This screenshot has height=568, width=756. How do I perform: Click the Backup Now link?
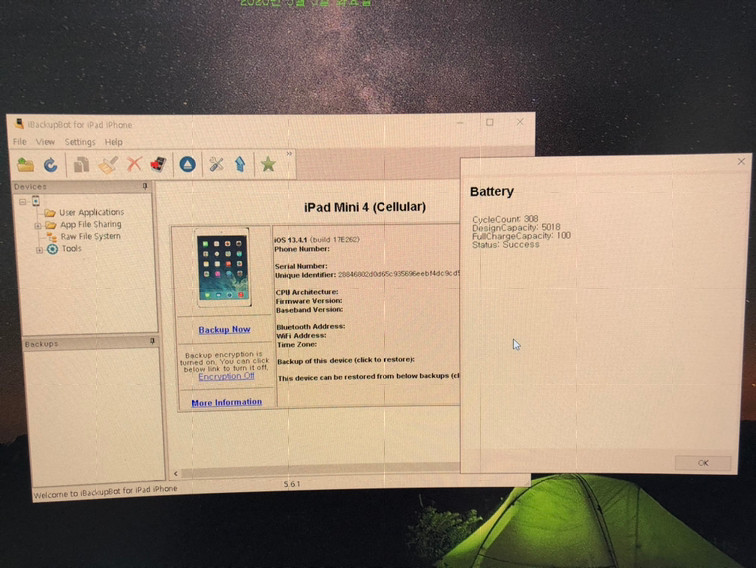[x=224, y=329]
